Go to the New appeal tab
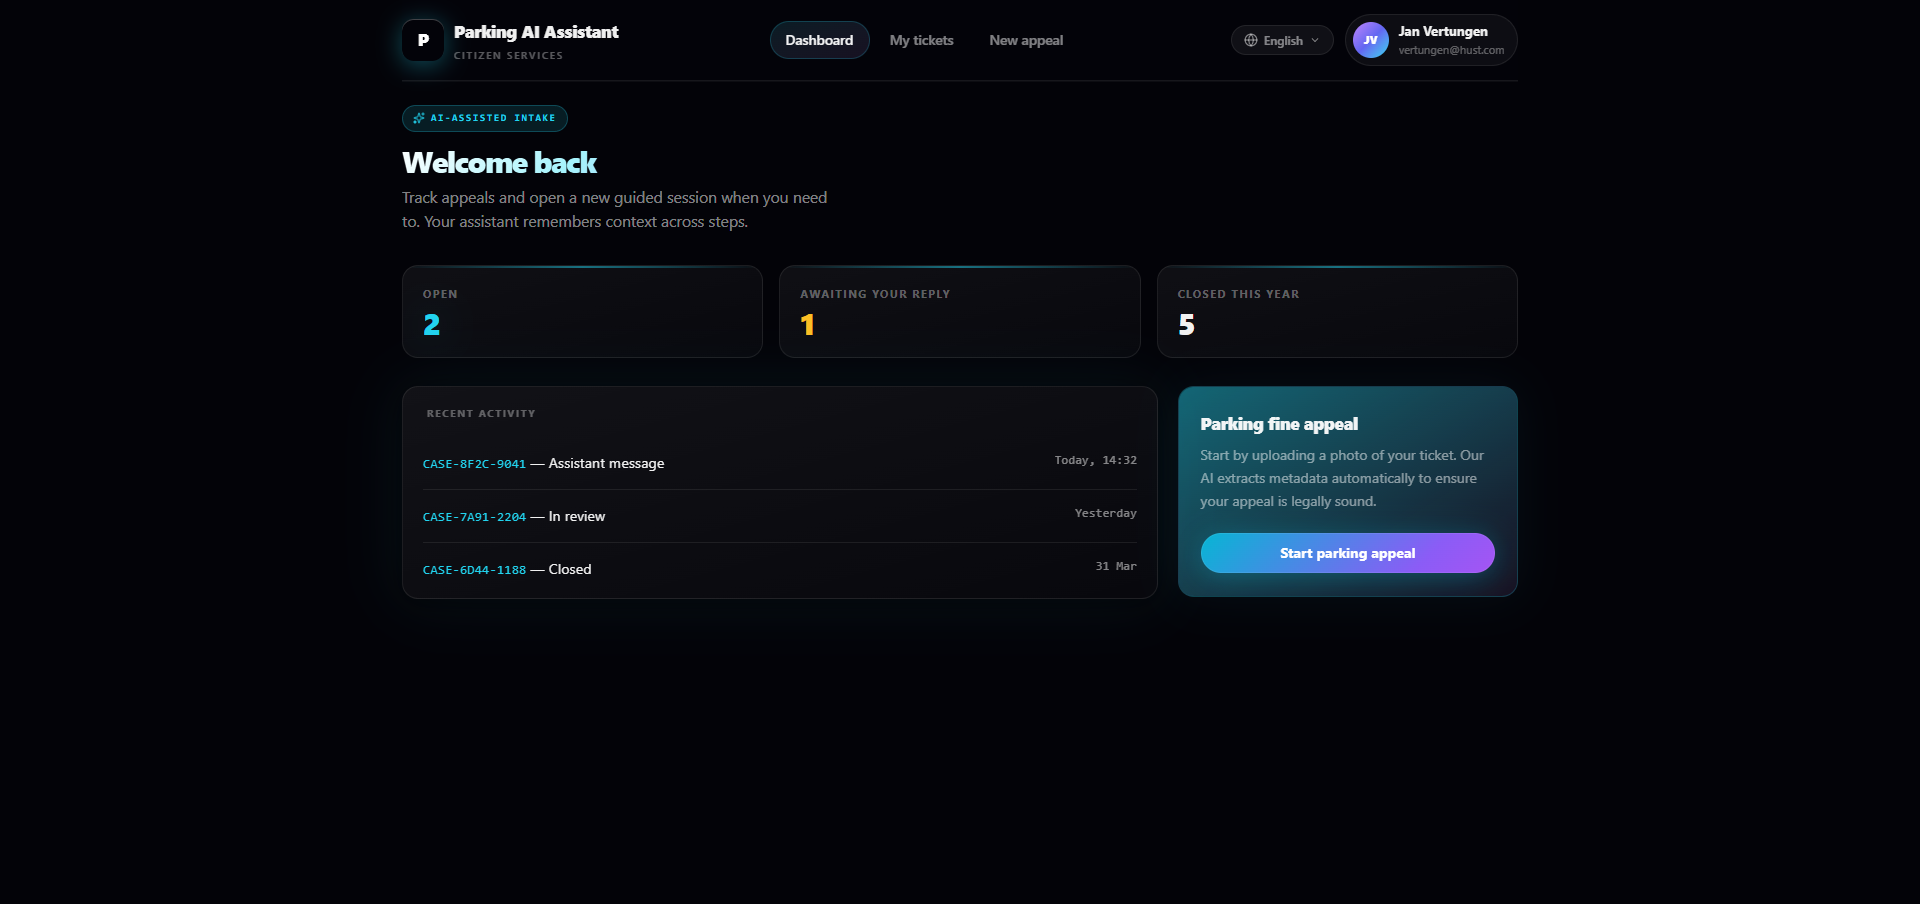The image size is (1920, 904). click(1025, 41)
